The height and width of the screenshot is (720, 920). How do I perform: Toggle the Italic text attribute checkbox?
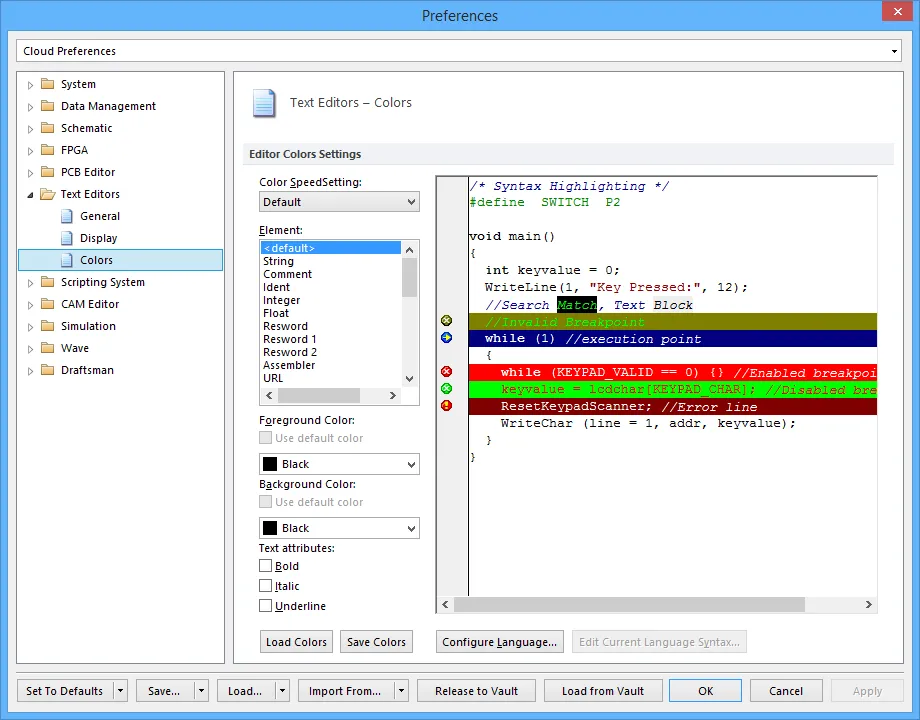[x=266, y=586]
